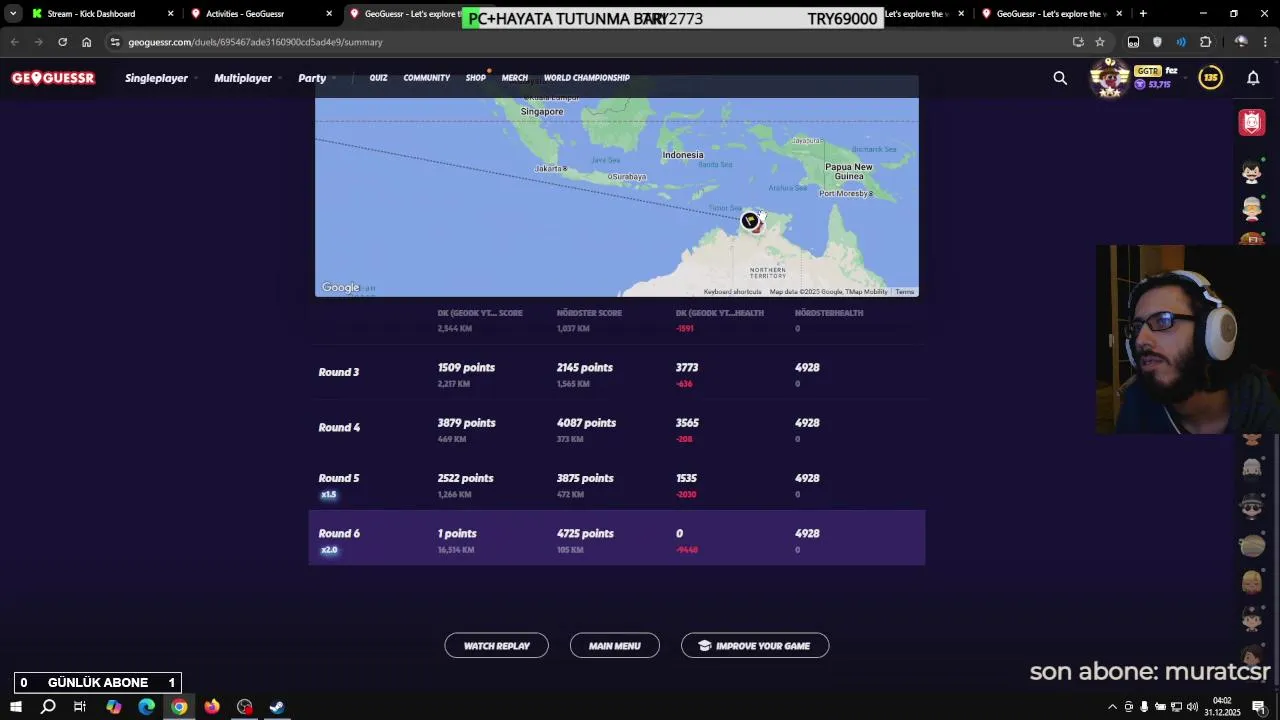Bookmark this page with the star icon

click(1100, 42)
